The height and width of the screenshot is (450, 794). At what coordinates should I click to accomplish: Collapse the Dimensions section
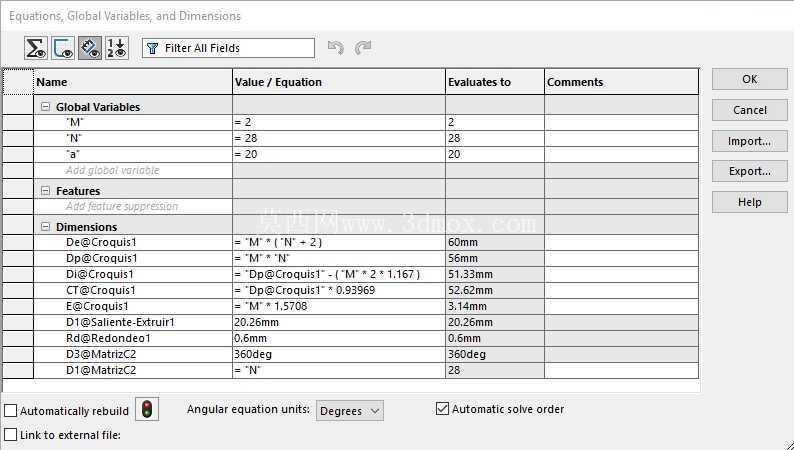(x=46, y=227)
